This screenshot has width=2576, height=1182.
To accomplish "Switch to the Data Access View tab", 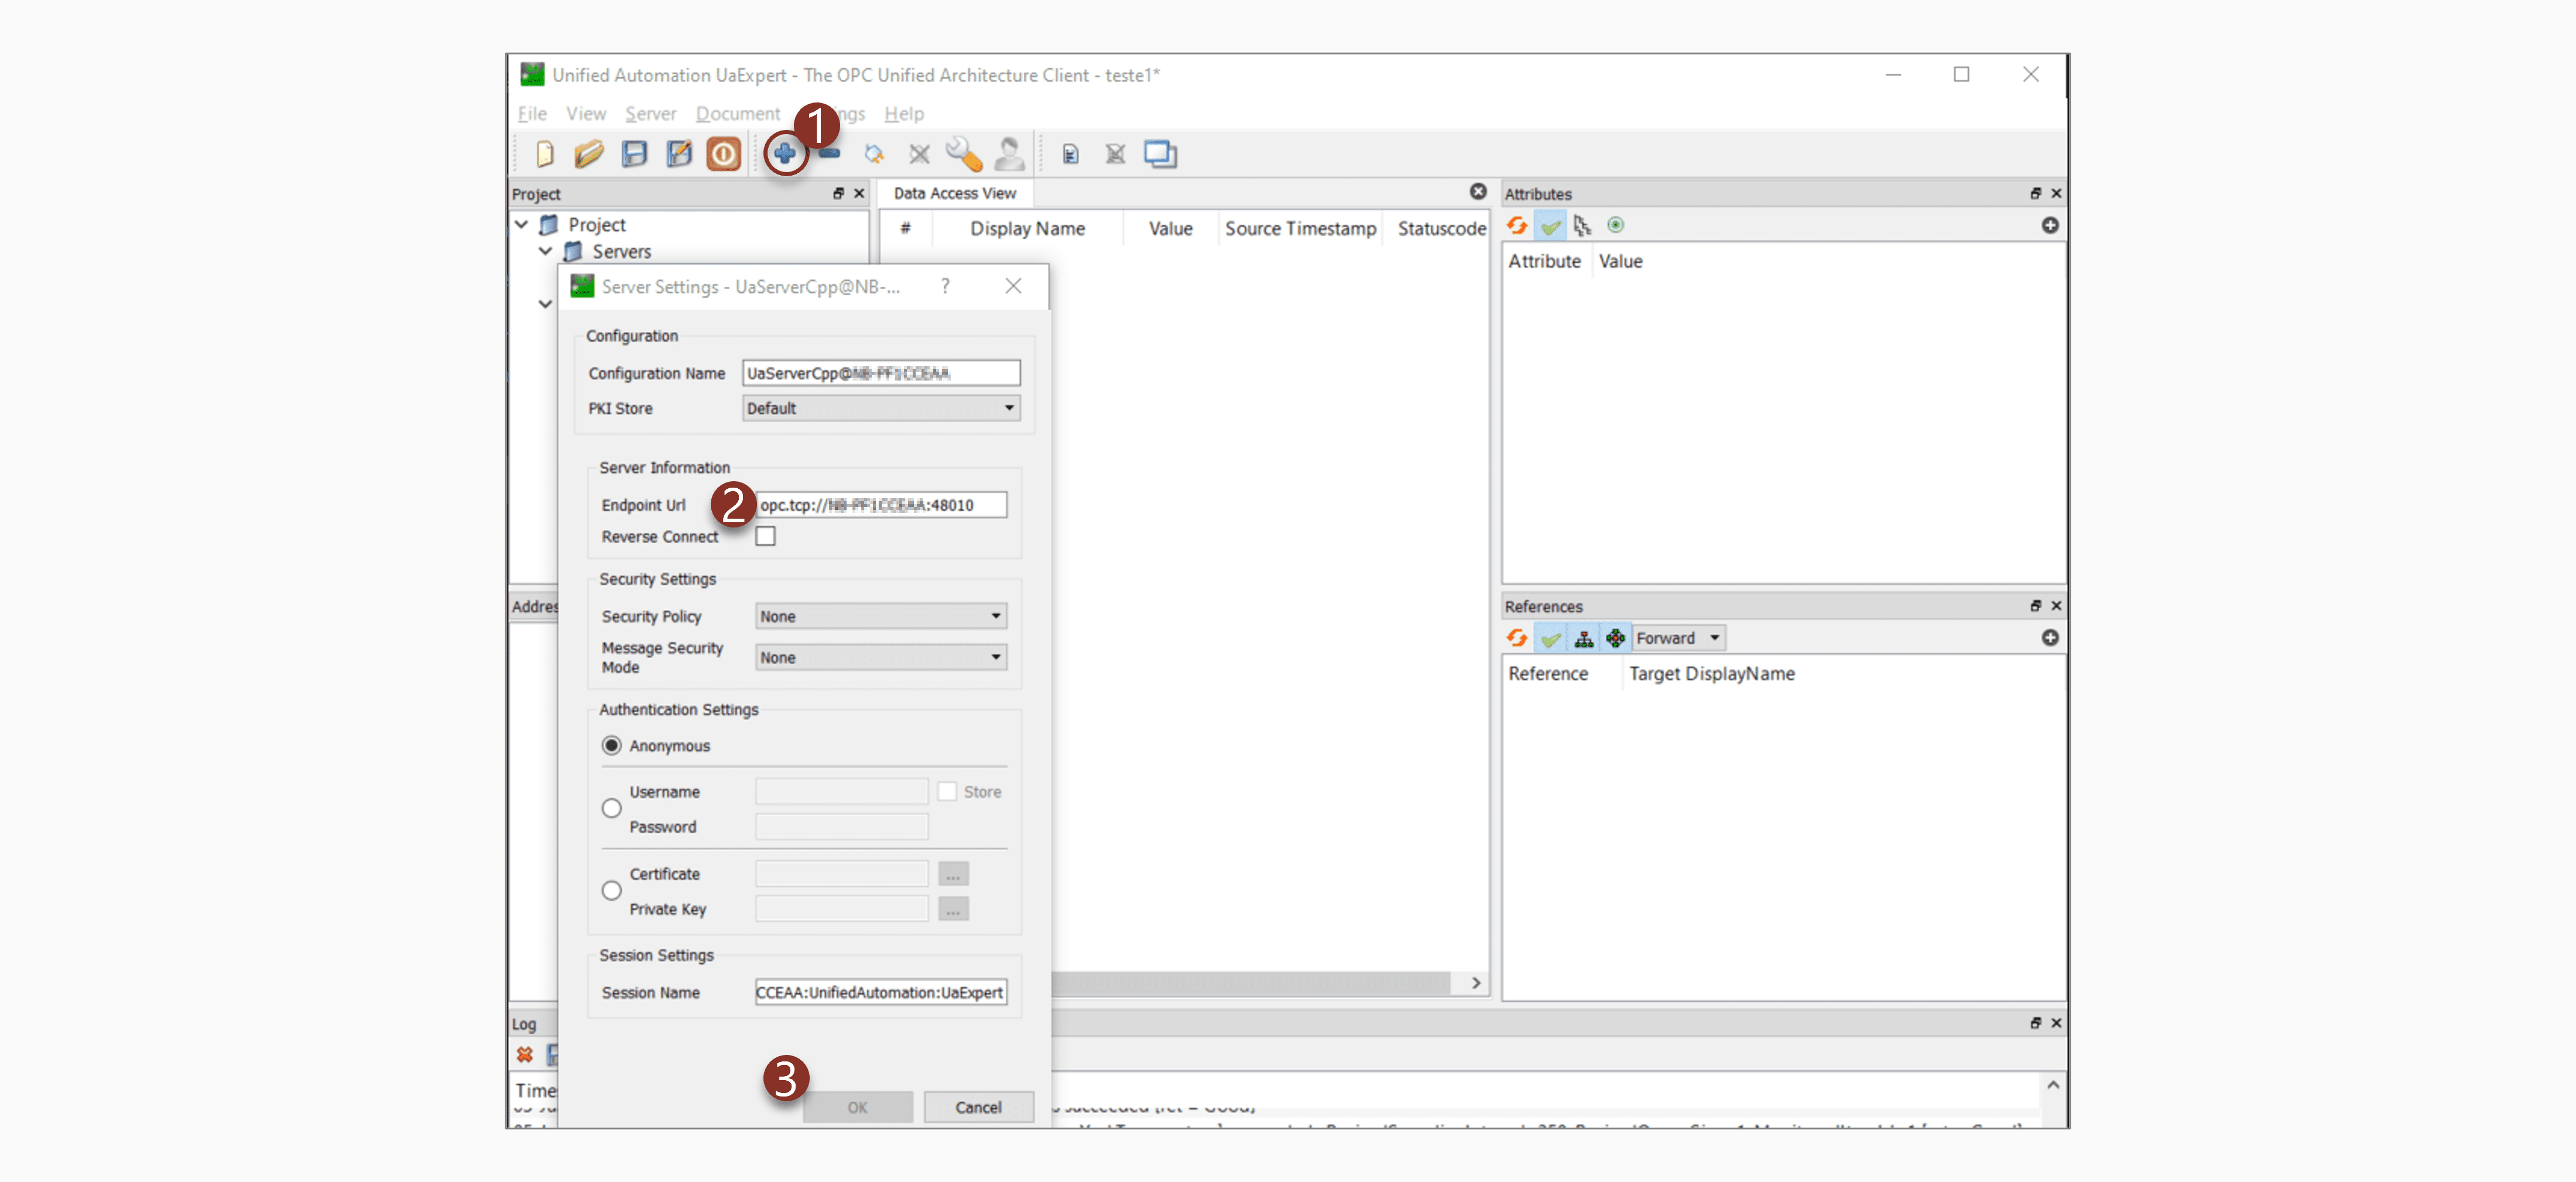I will pos(954,194).
